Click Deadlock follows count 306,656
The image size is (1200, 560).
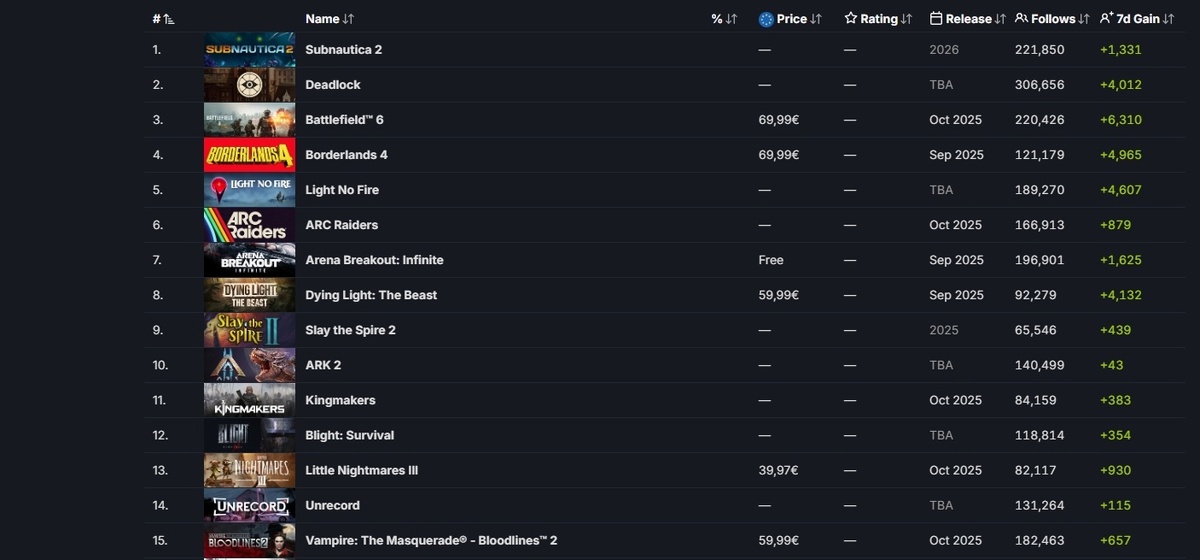pos(1039,85)
